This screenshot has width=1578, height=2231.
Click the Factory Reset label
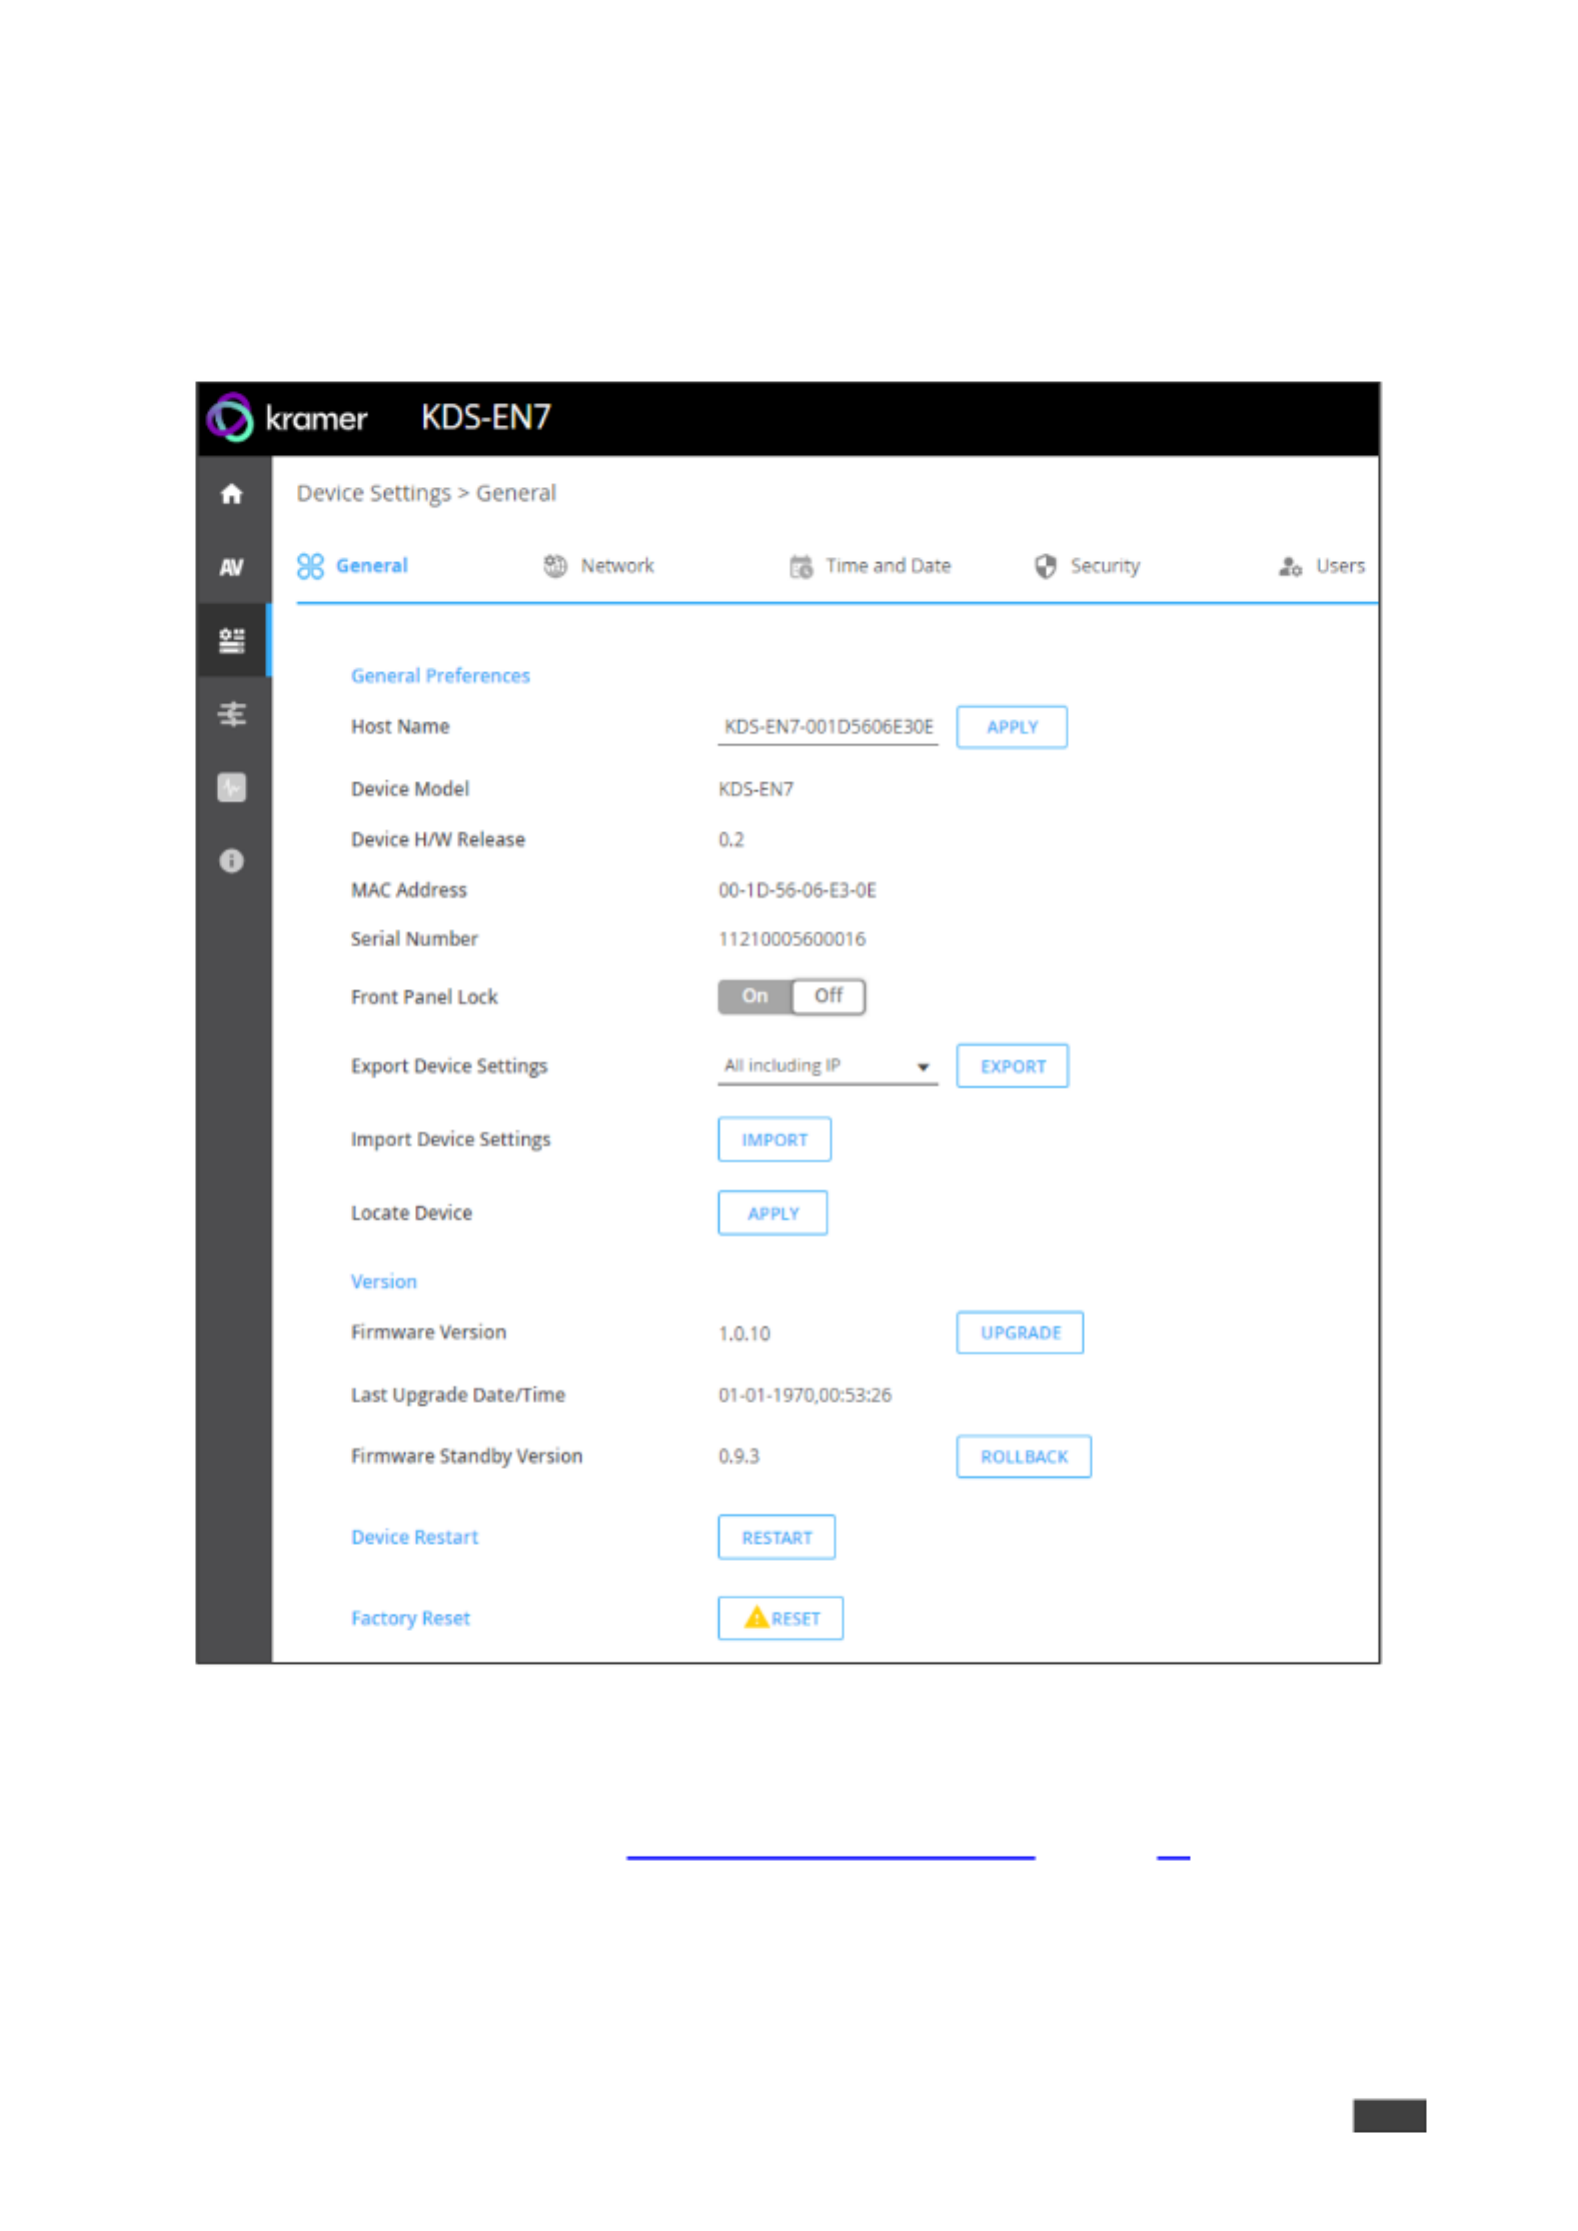click(411, 1618)
